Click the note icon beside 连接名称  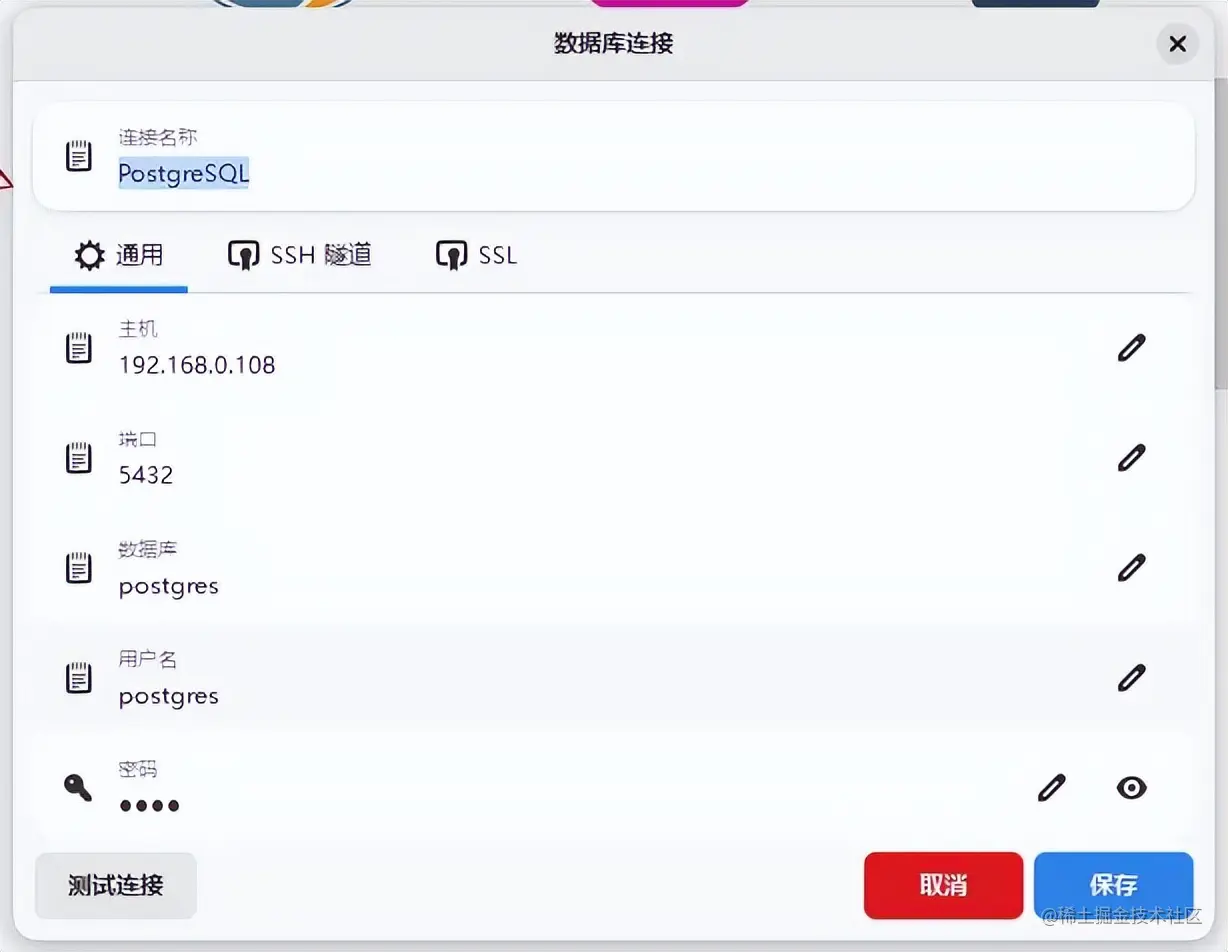[79, 156]
